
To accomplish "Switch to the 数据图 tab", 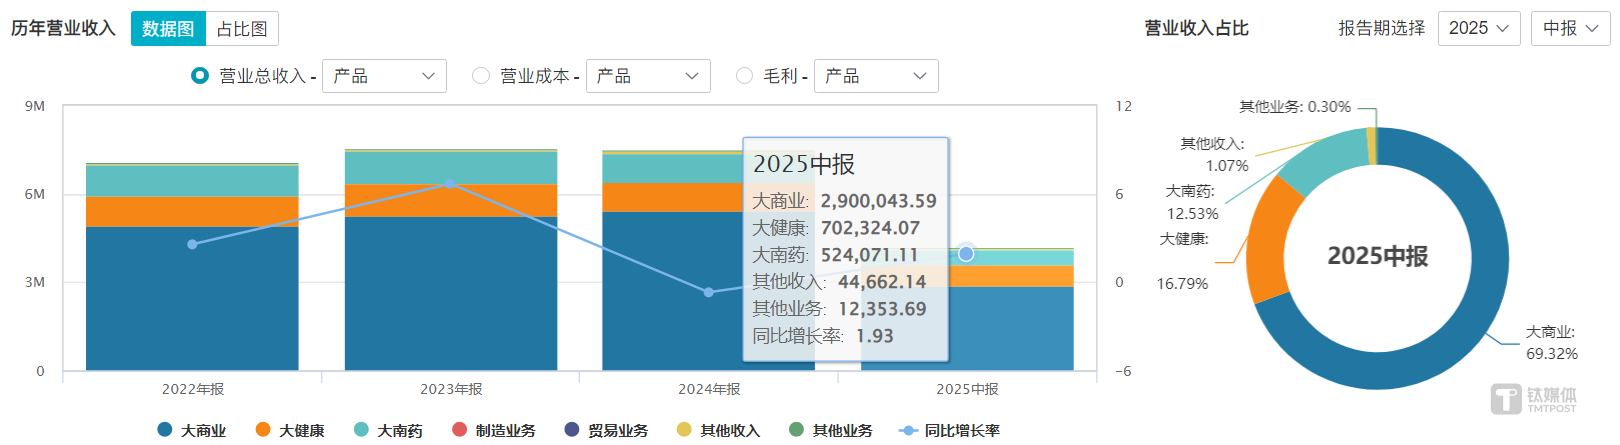I will pos(168,29).
